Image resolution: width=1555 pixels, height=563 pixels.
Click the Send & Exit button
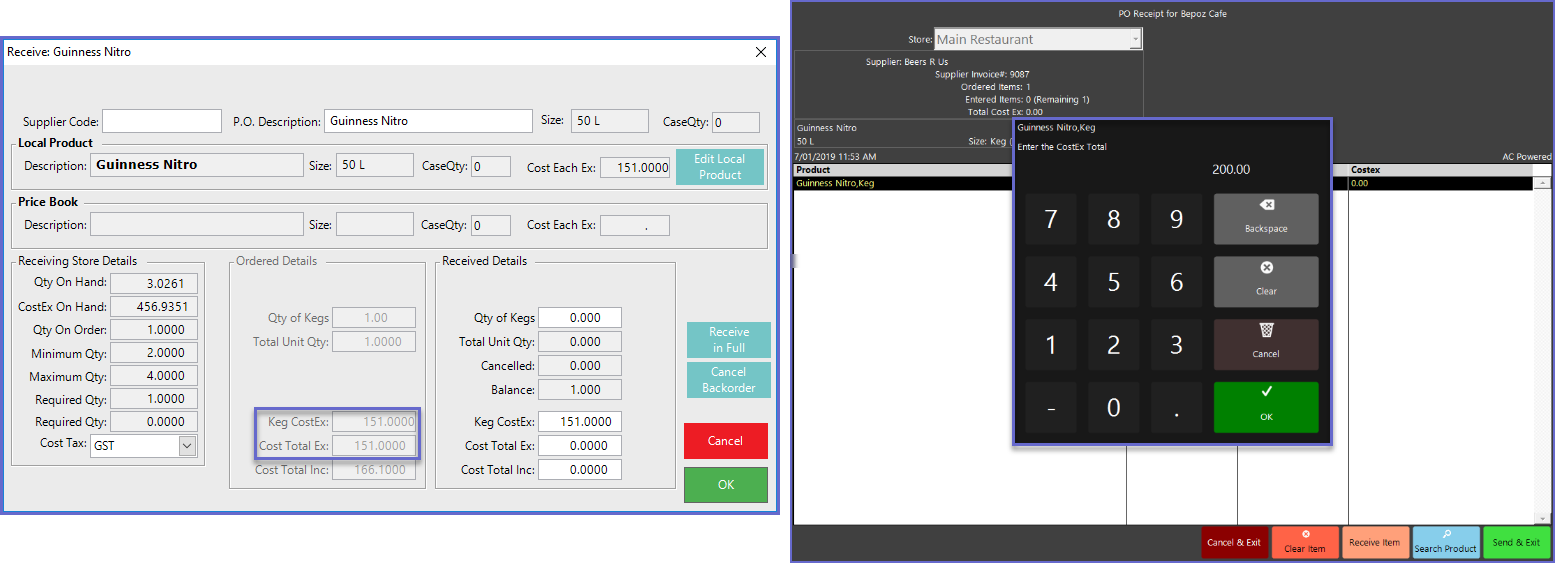[1516, 542]
